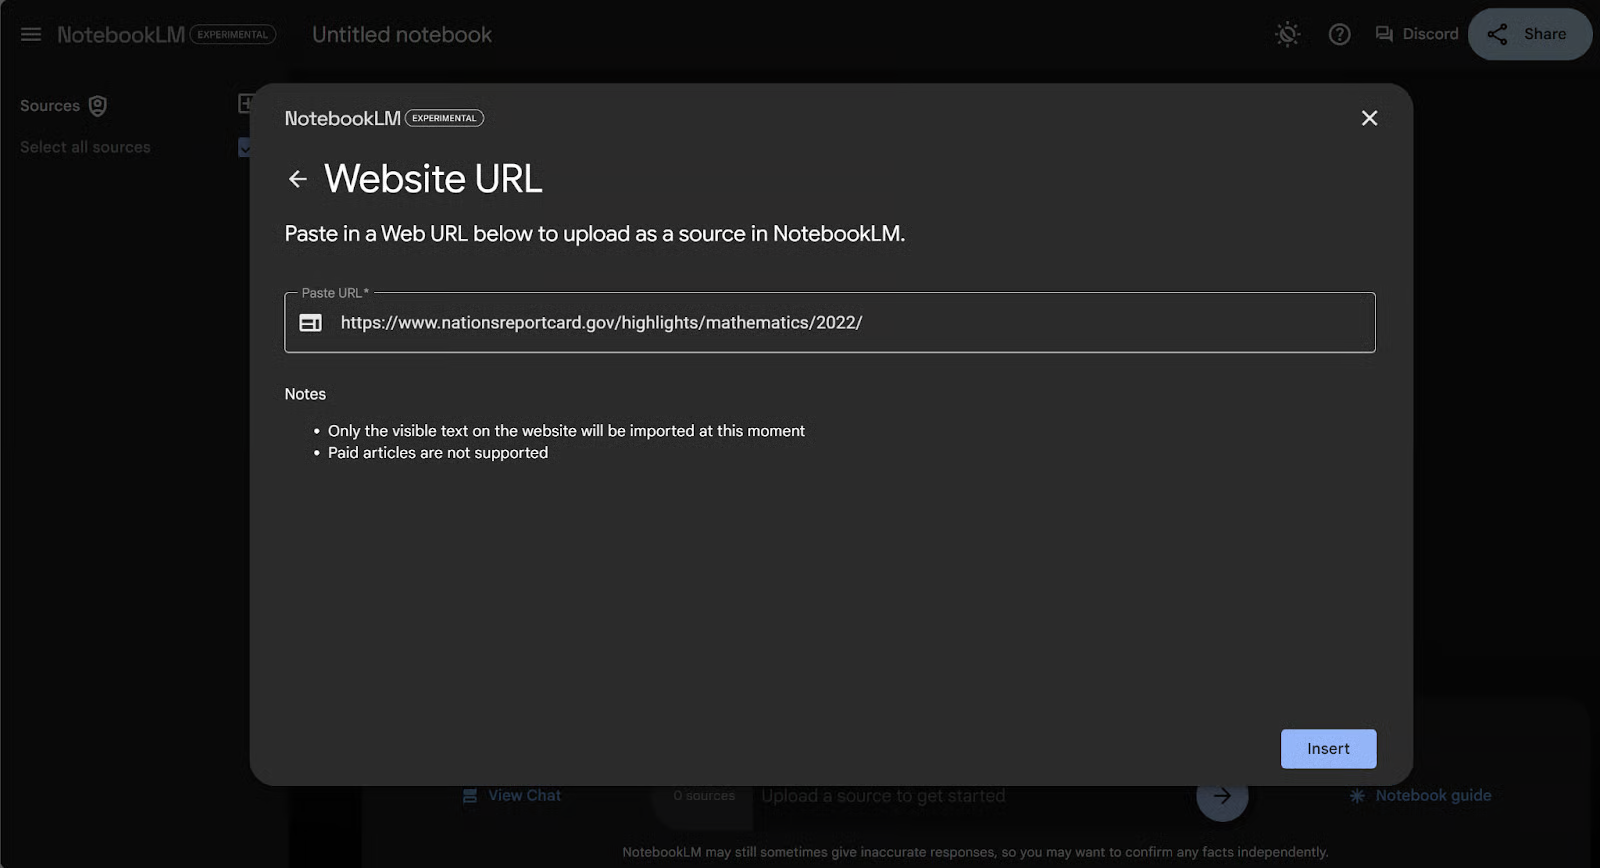Toggle the light/dark theme icon
Image resolution: width=1600 pixels, height=868 pixels.
[x=1287, y=35]
